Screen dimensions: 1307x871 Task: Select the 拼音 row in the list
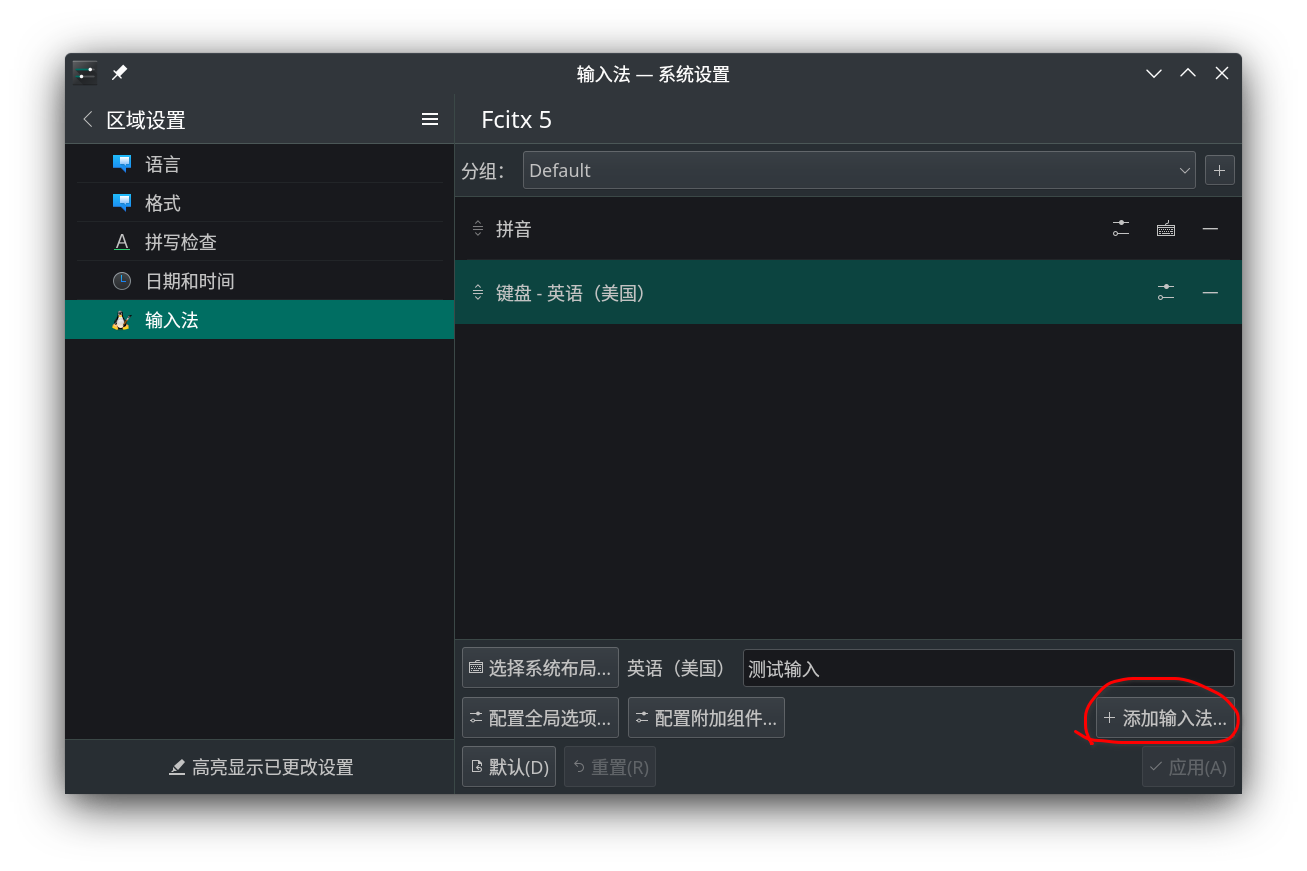[x=848, y=229]
